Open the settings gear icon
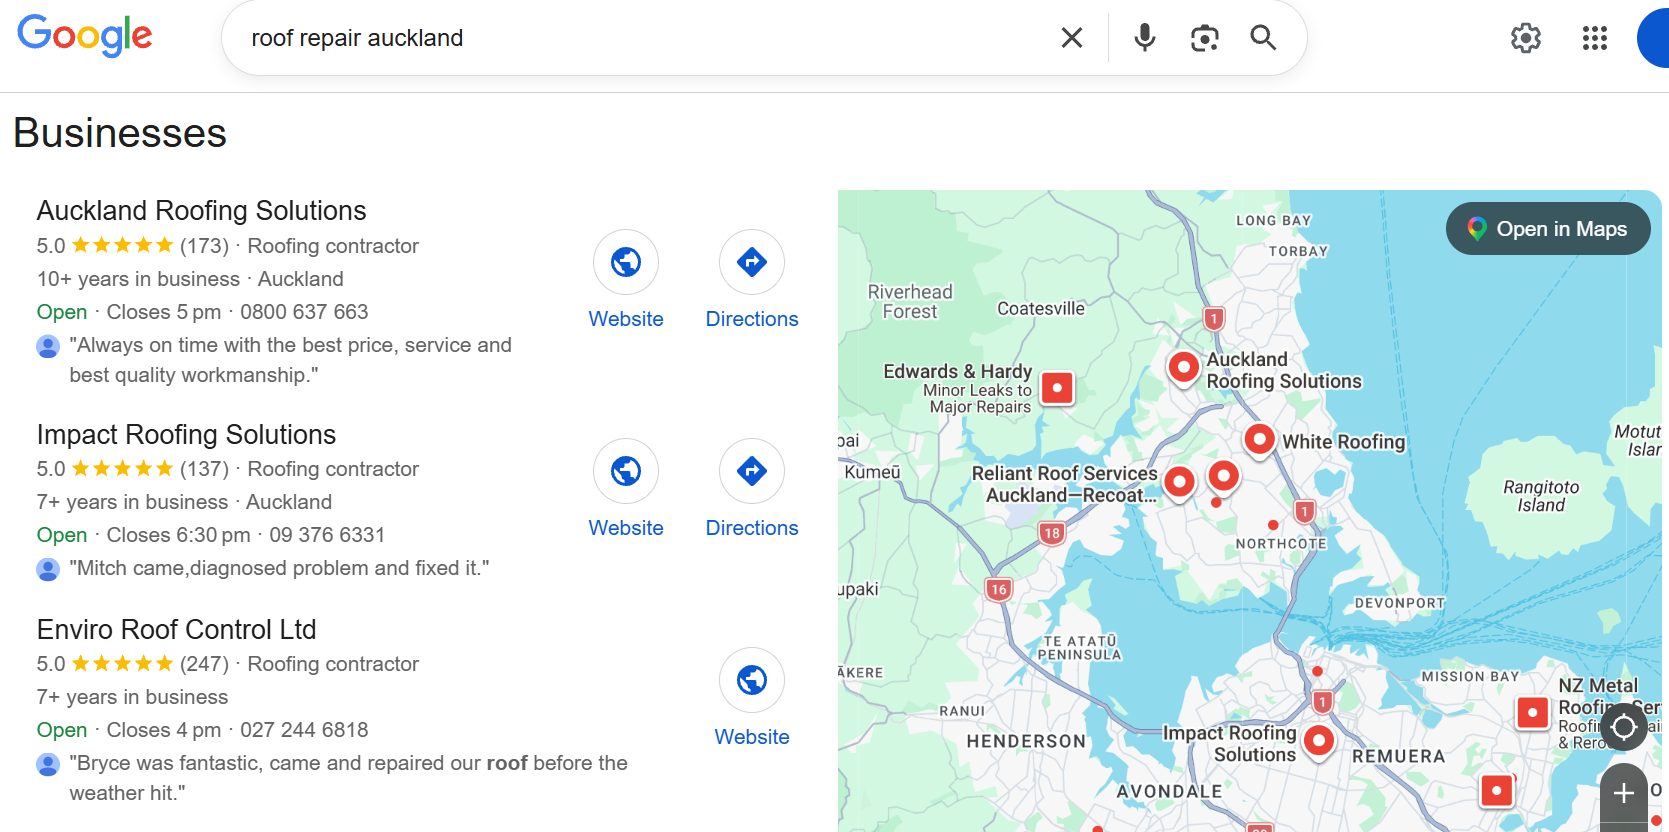 (1525, 38)
